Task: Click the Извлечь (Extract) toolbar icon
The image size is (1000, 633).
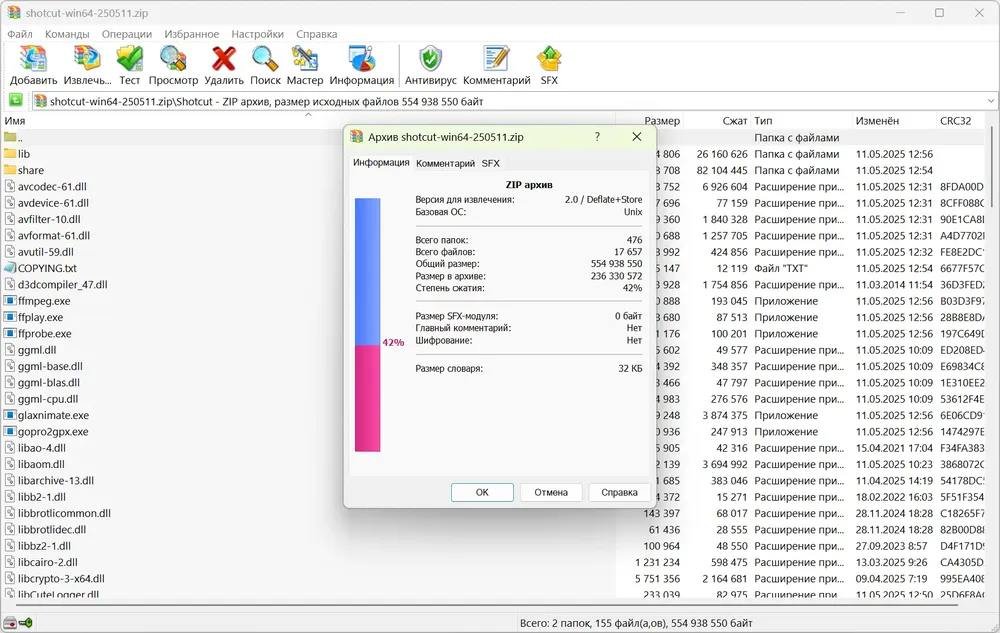Action: tap(87, 59)
